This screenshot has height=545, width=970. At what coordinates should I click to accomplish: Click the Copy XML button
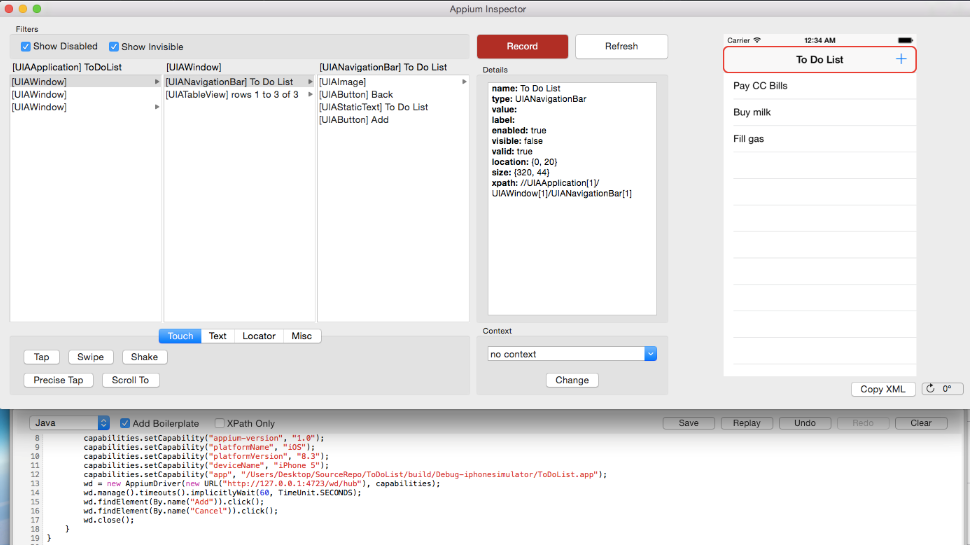(x=883, y=389)
